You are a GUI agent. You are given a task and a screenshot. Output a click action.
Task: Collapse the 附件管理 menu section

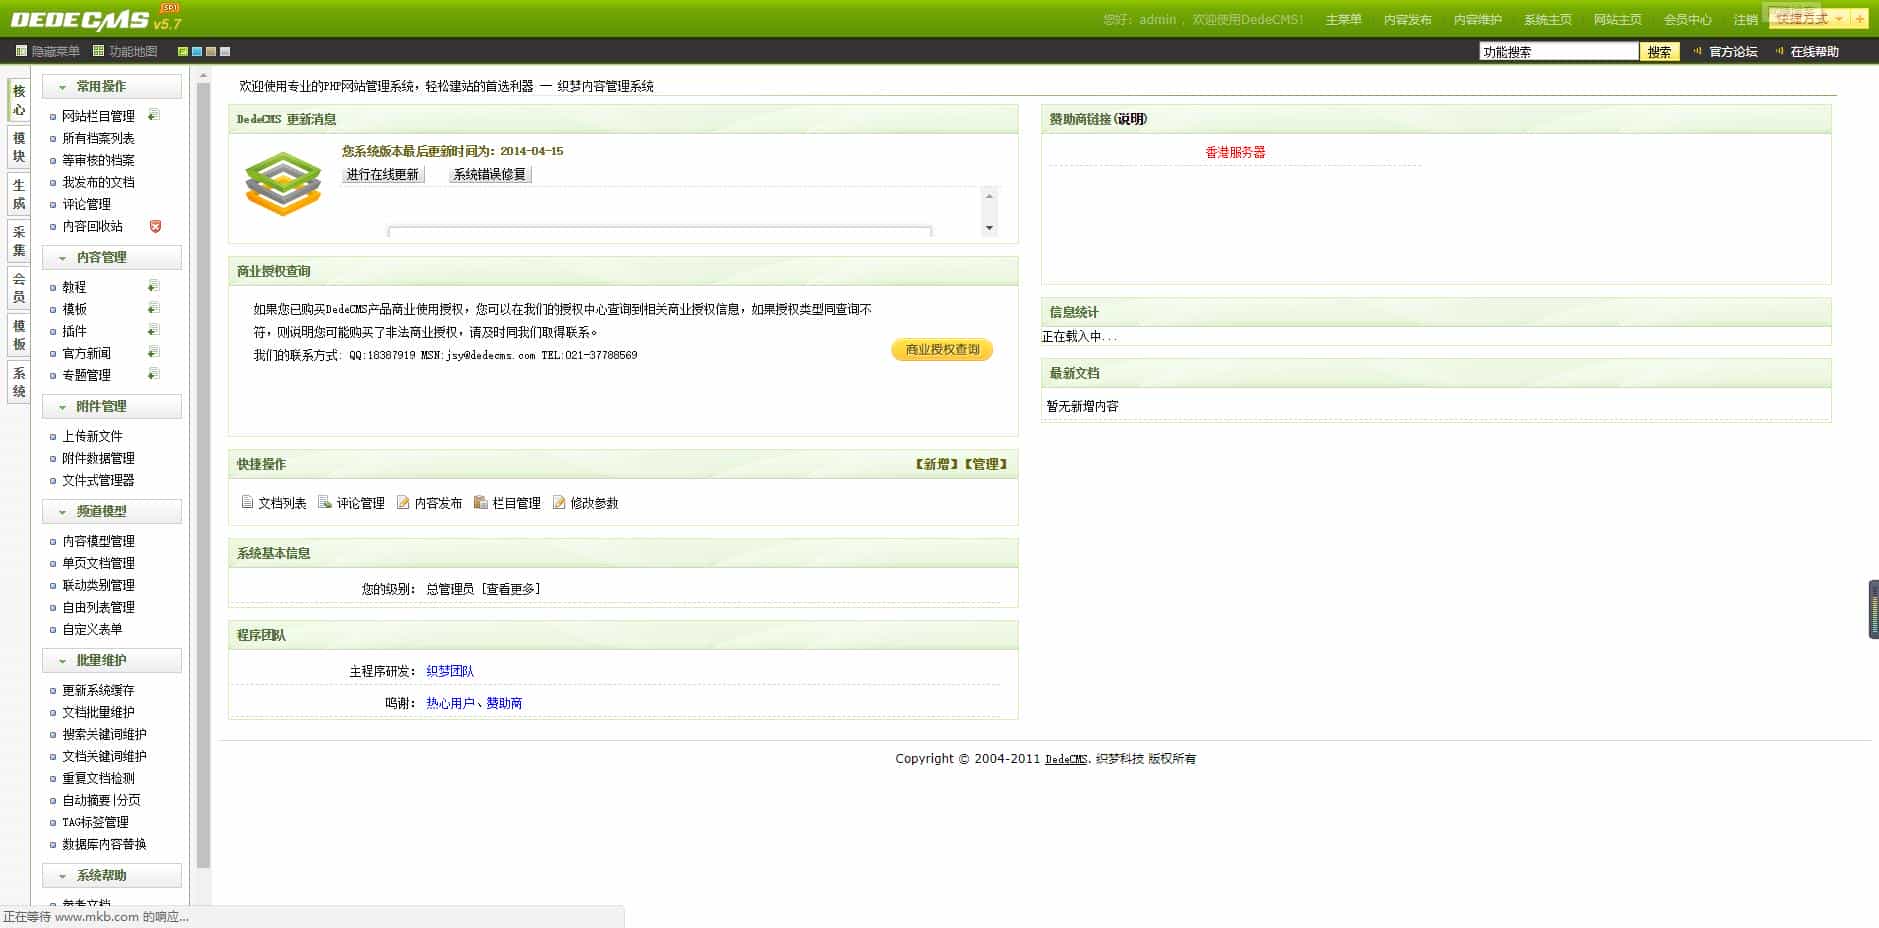(112, 407)
